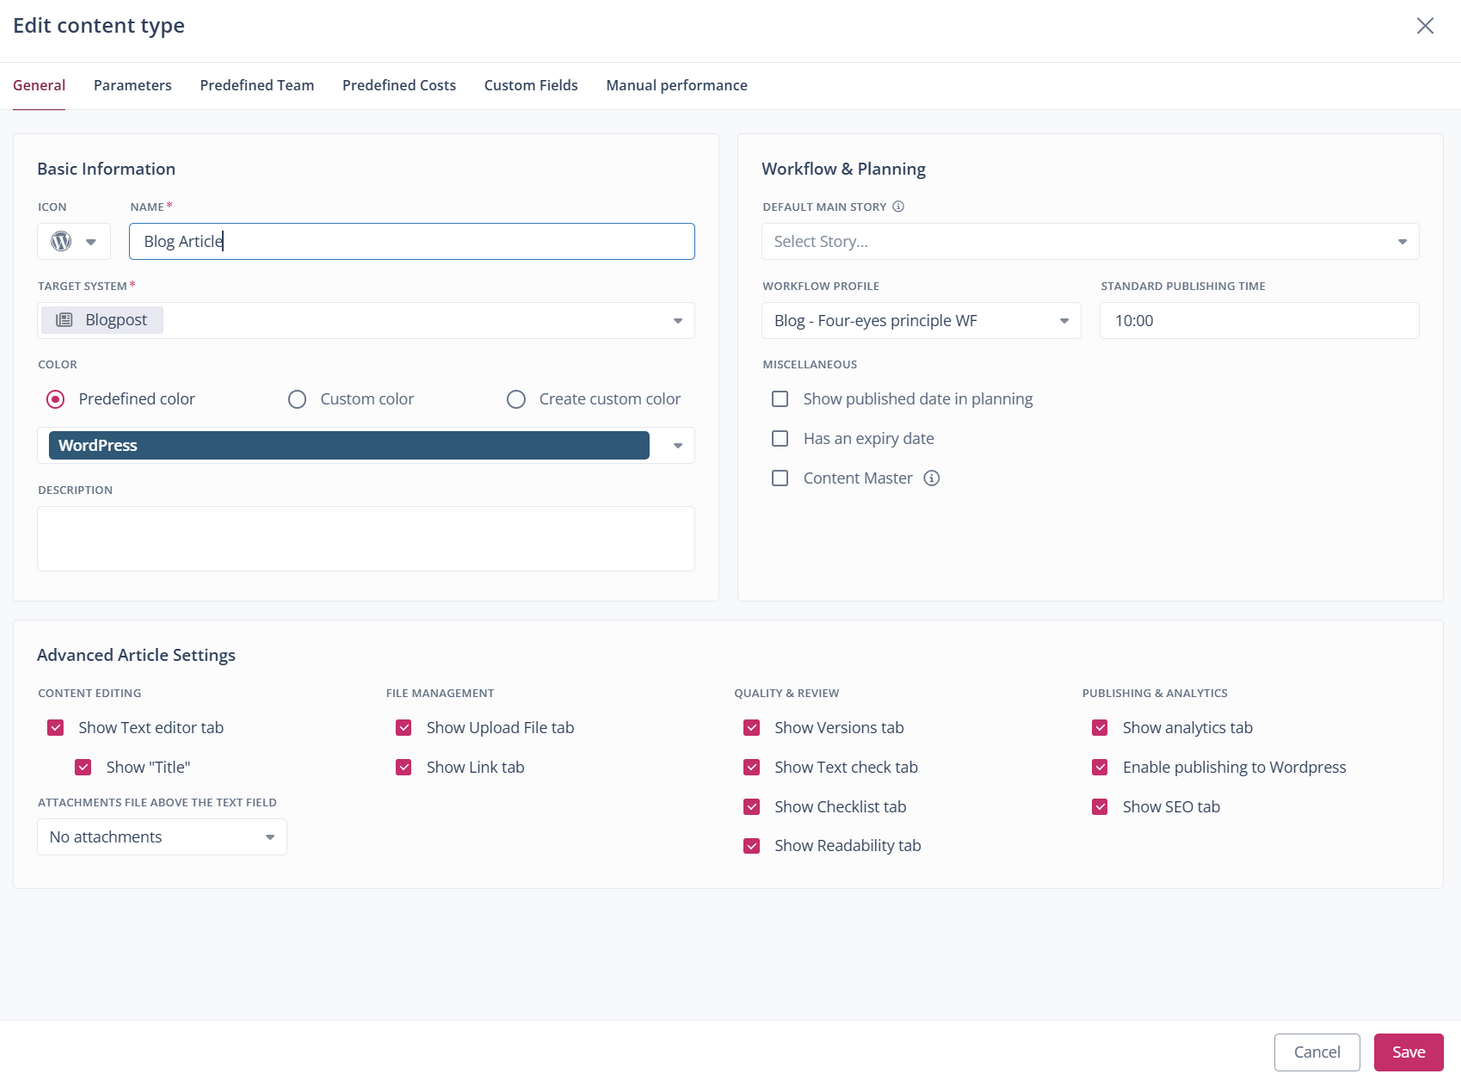Expand the Target System dropdown arrow
Viewport: 1461px width, 1080px height.
pyautogui.click(x=678, y=321)
